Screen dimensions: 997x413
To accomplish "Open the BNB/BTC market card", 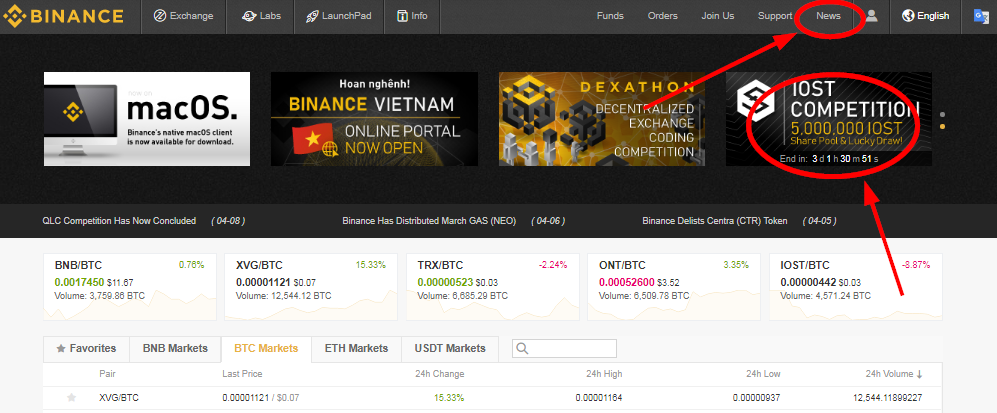I will (130, 287).
